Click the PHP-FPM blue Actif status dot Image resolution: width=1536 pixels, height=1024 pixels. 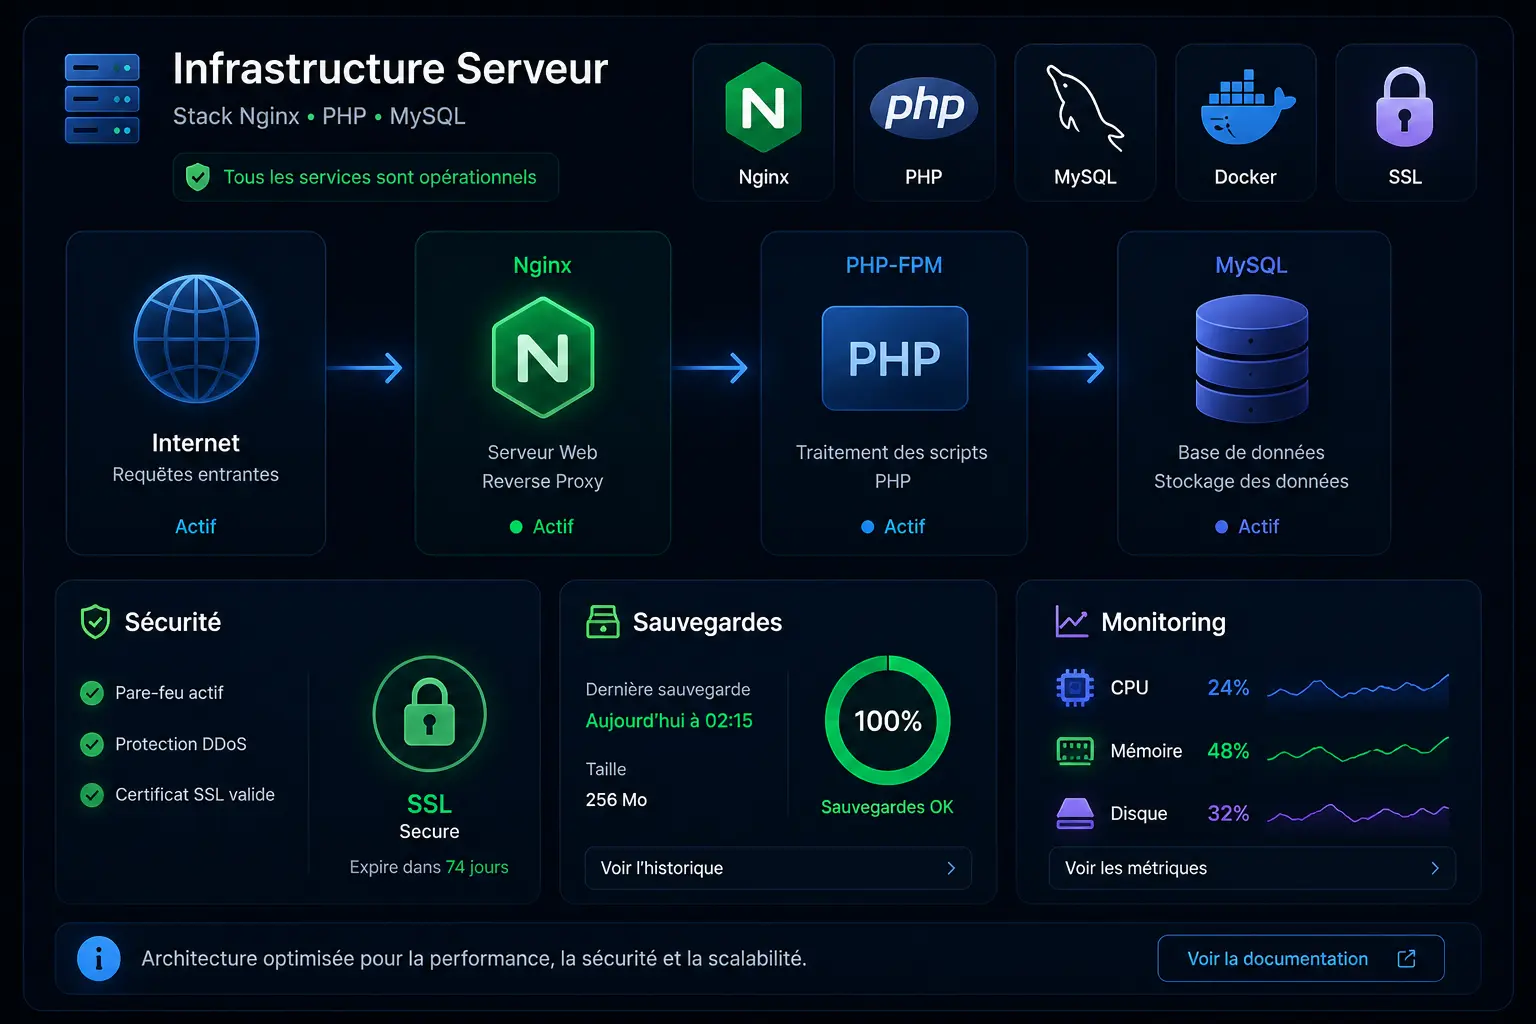(x=867, y=527)
